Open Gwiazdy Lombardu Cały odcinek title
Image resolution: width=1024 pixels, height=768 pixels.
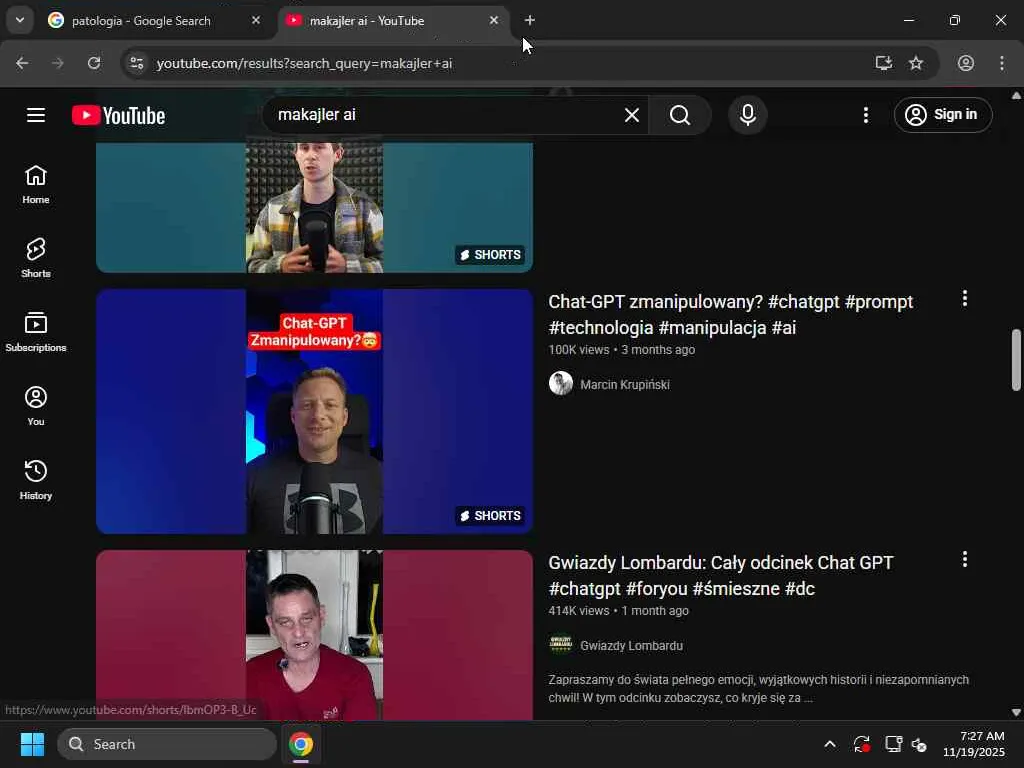720,575
